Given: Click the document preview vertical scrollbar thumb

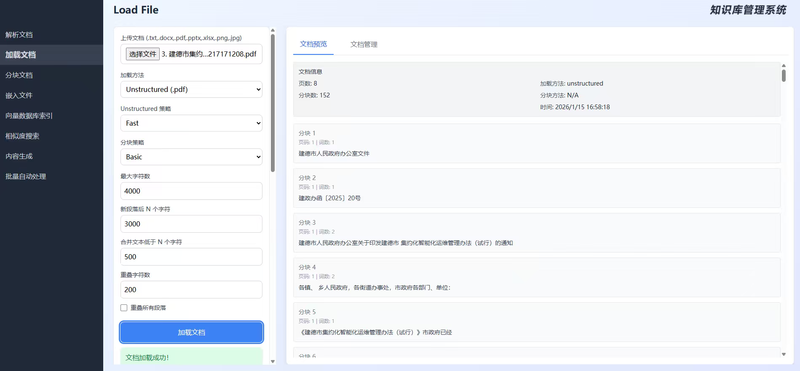Looking at the screenshot, I should pyautogui.click(x=784, y=75).
